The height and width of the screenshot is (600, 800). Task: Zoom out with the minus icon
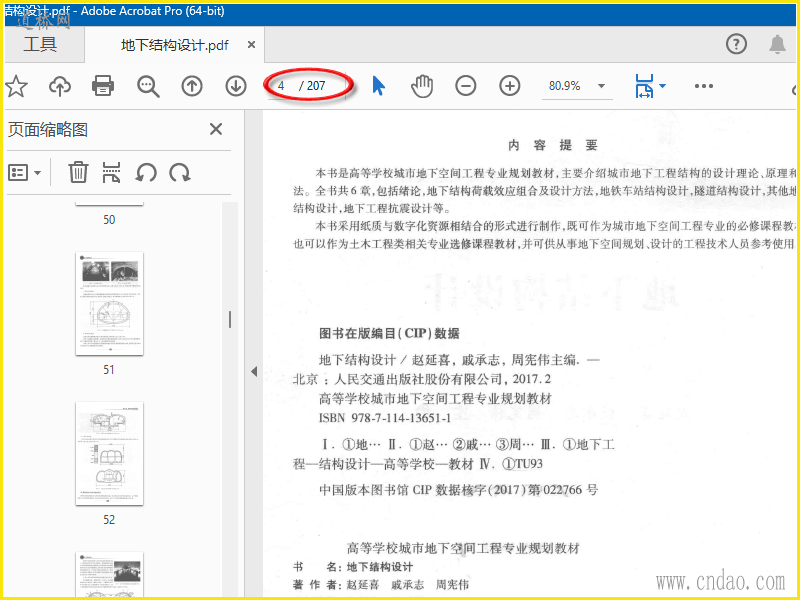(x=466, y=86)
